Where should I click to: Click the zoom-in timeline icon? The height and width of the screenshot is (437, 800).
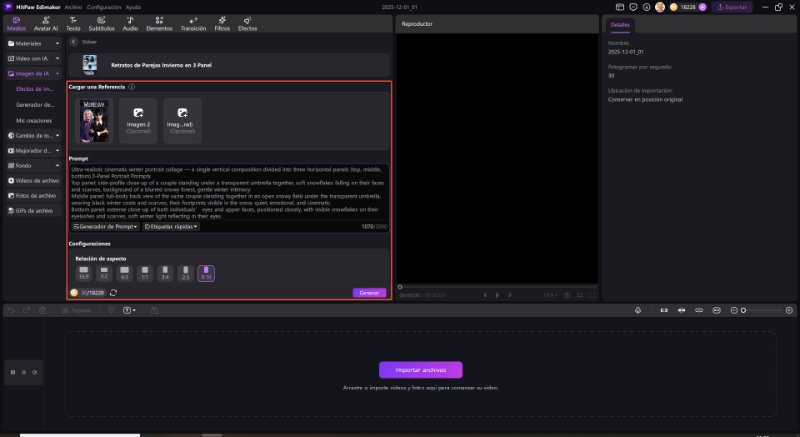point(789,310)
